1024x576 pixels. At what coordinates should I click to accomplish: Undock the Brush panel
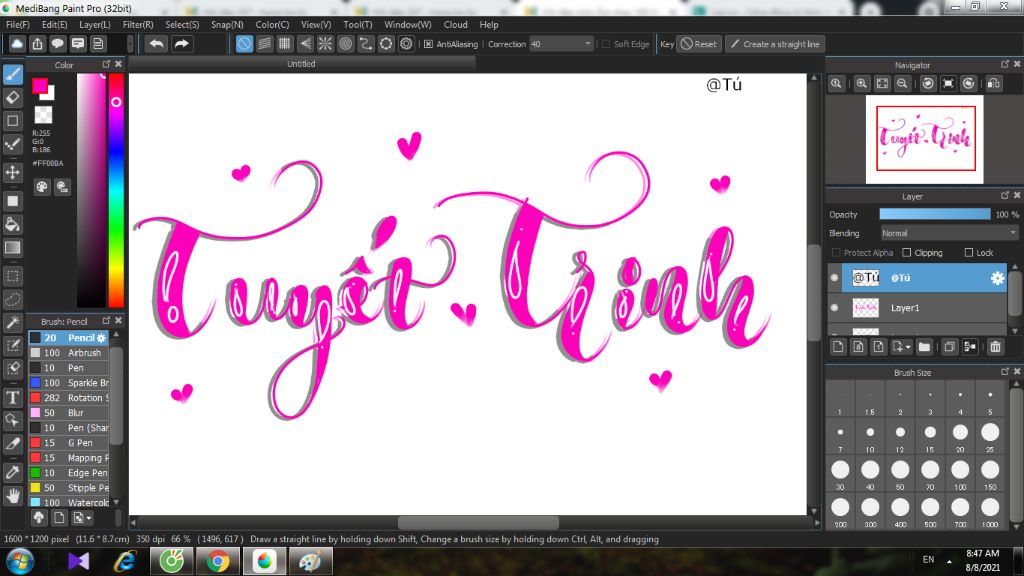pyautogui.click(x=106, y=320)
